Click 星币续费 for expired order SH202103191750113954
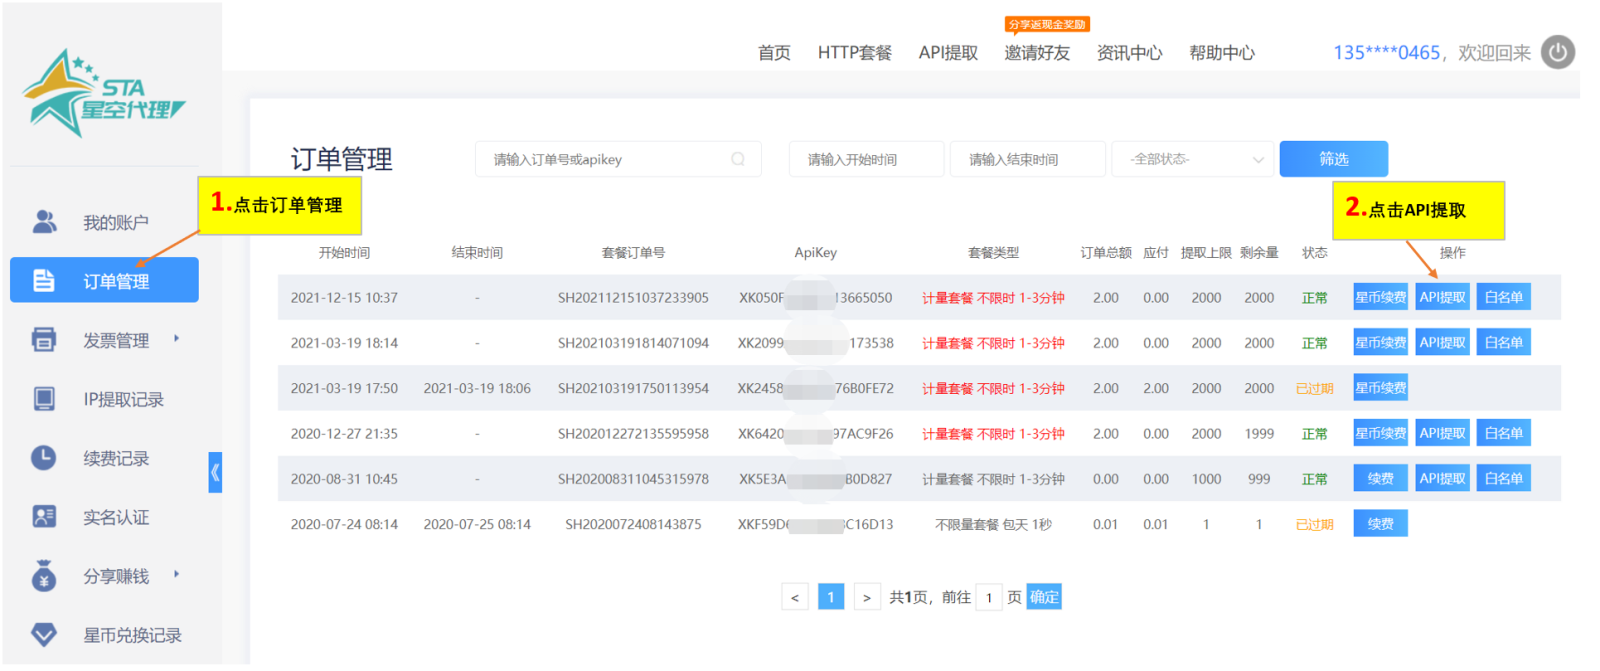 1380,388
